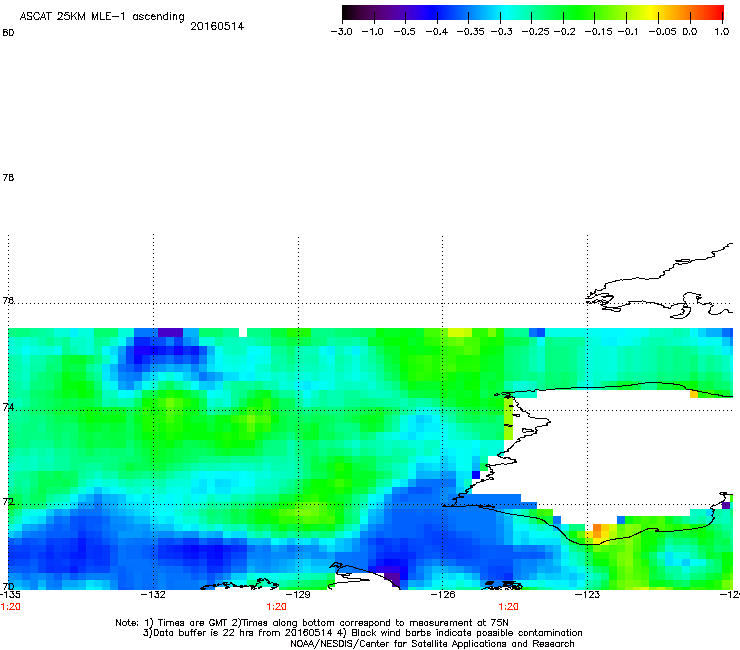Click the -0.15 color scale label
The width and height of the screenshot is (740, 650).
(x=598, y=32)
